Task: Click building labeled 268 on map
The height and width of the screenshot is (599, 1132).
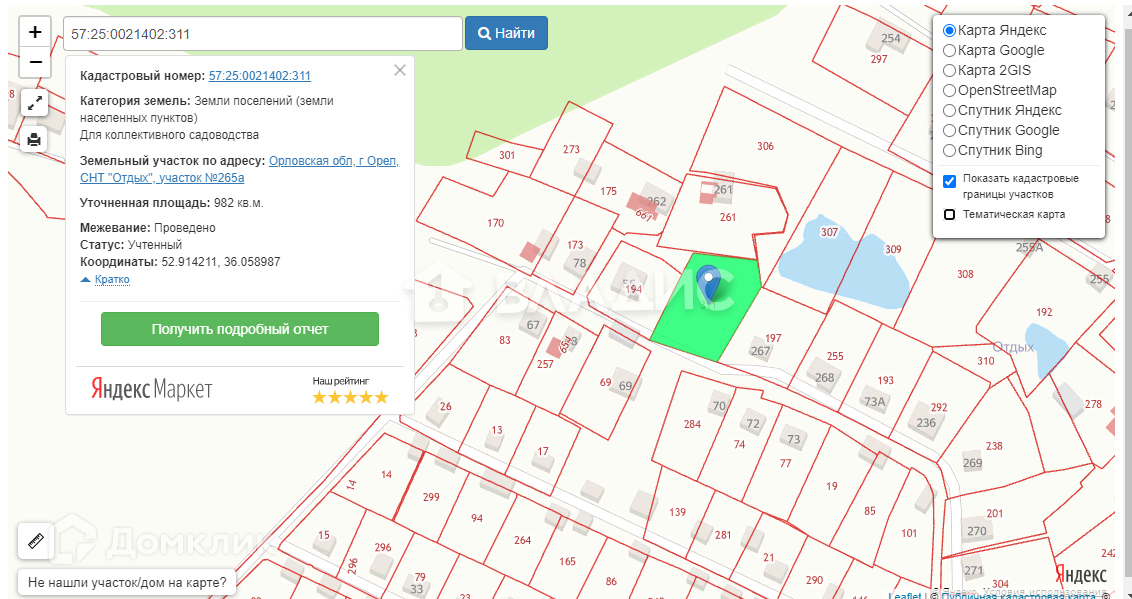Action: (824, 377)
